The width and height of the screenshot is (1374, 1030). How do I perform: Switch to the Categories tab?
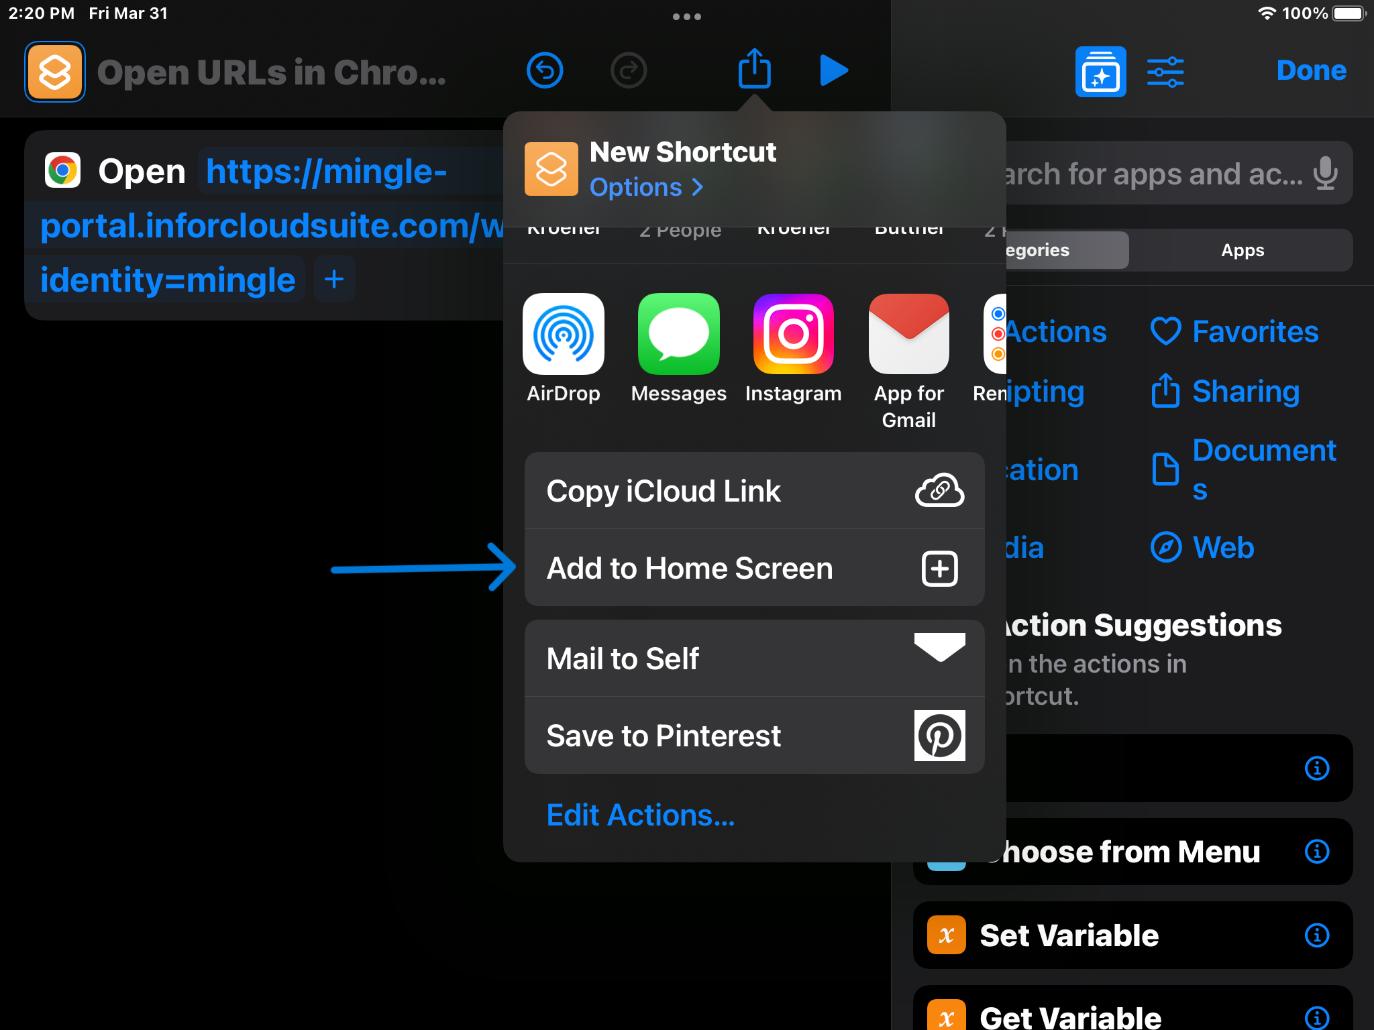[x=1067, y=250]
